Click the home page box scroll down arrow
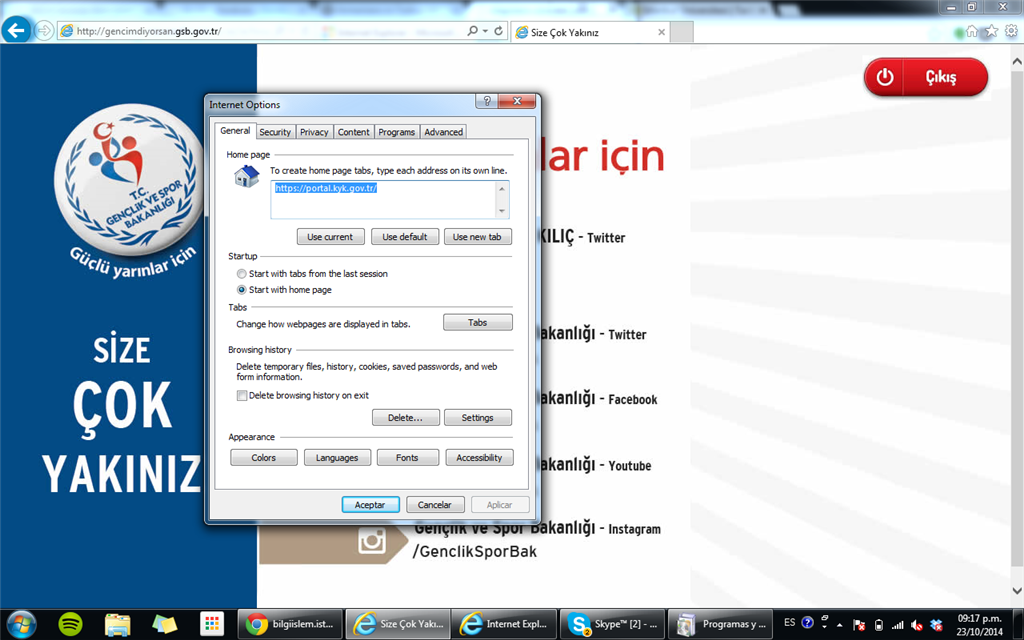 coord(502,211)
